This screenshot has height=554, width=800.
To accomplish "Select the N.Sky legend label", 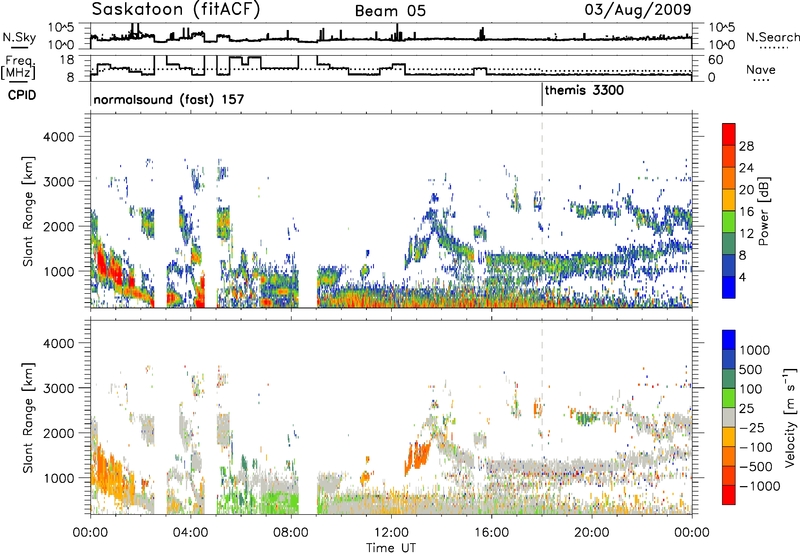I will point(19,37).
